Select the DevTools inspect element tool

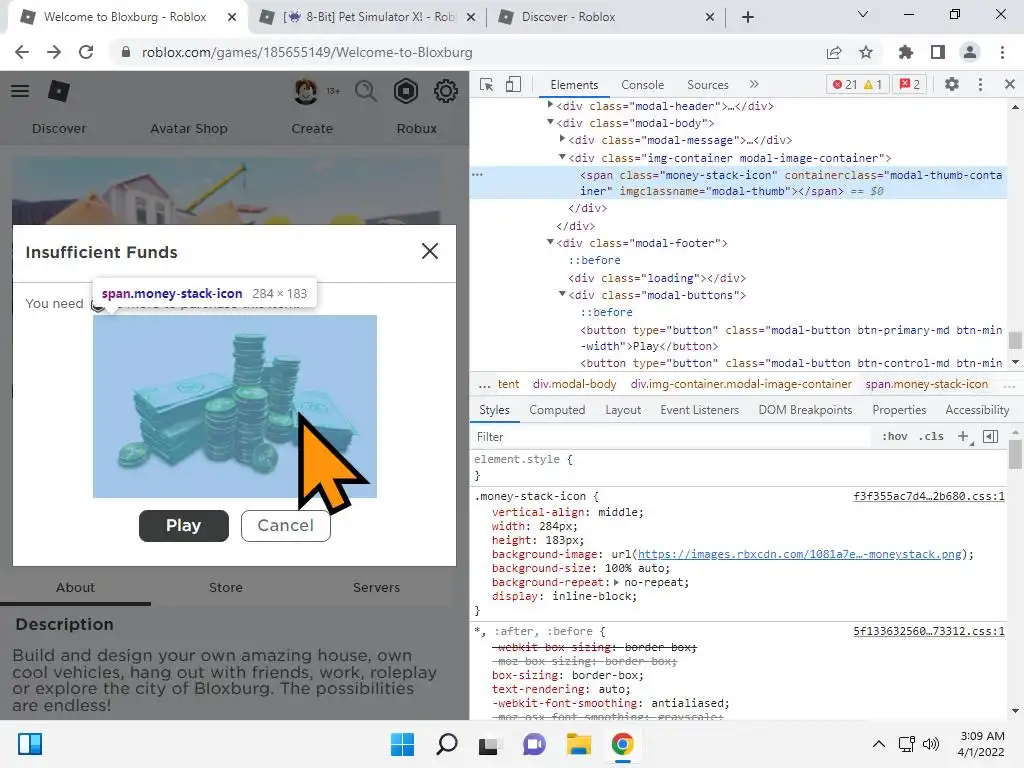[x=487, y=85]
